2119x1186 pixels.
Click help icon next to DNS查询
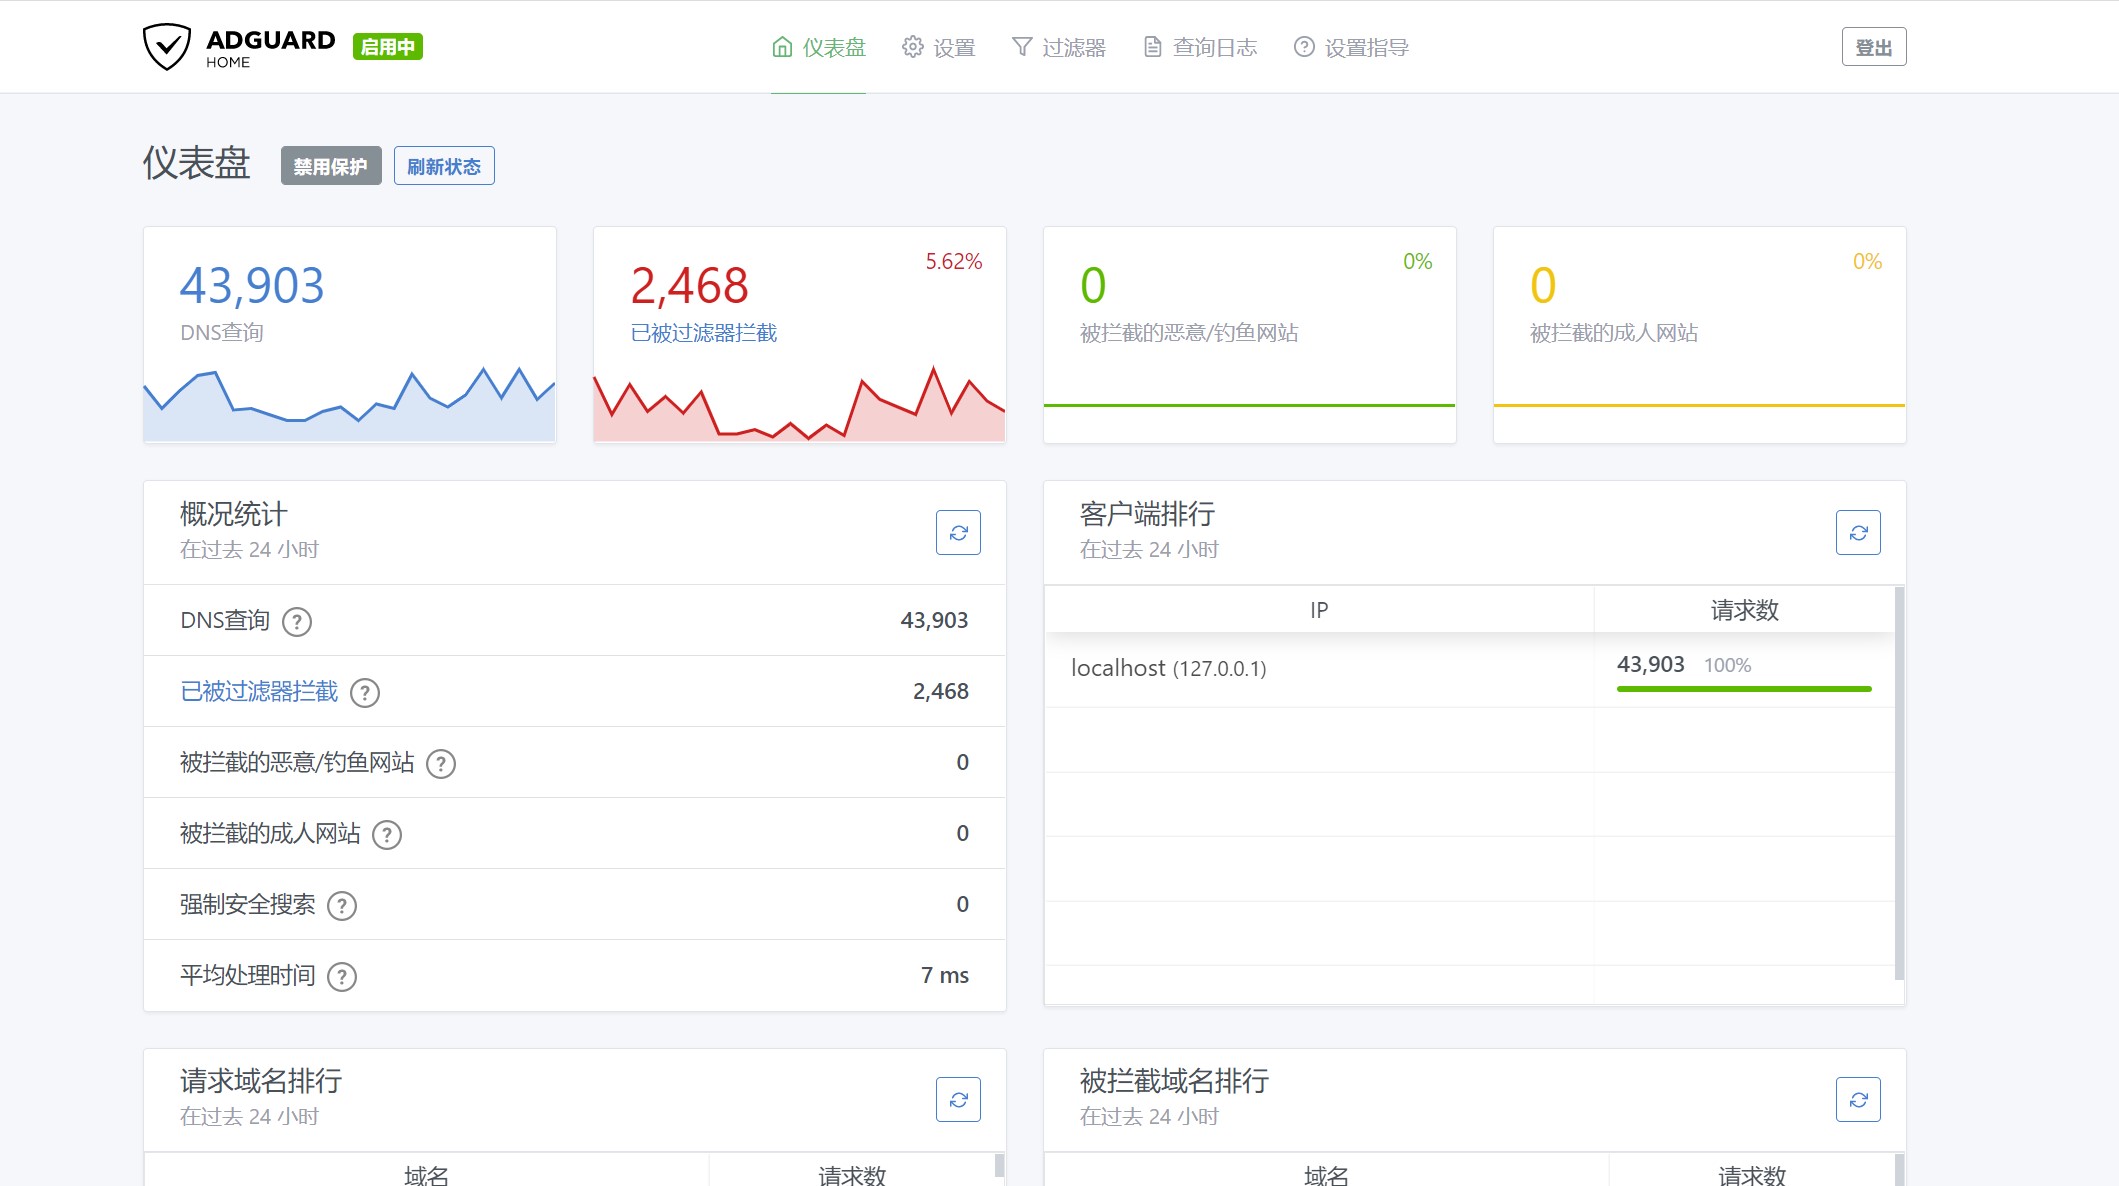tap(296, 622)
